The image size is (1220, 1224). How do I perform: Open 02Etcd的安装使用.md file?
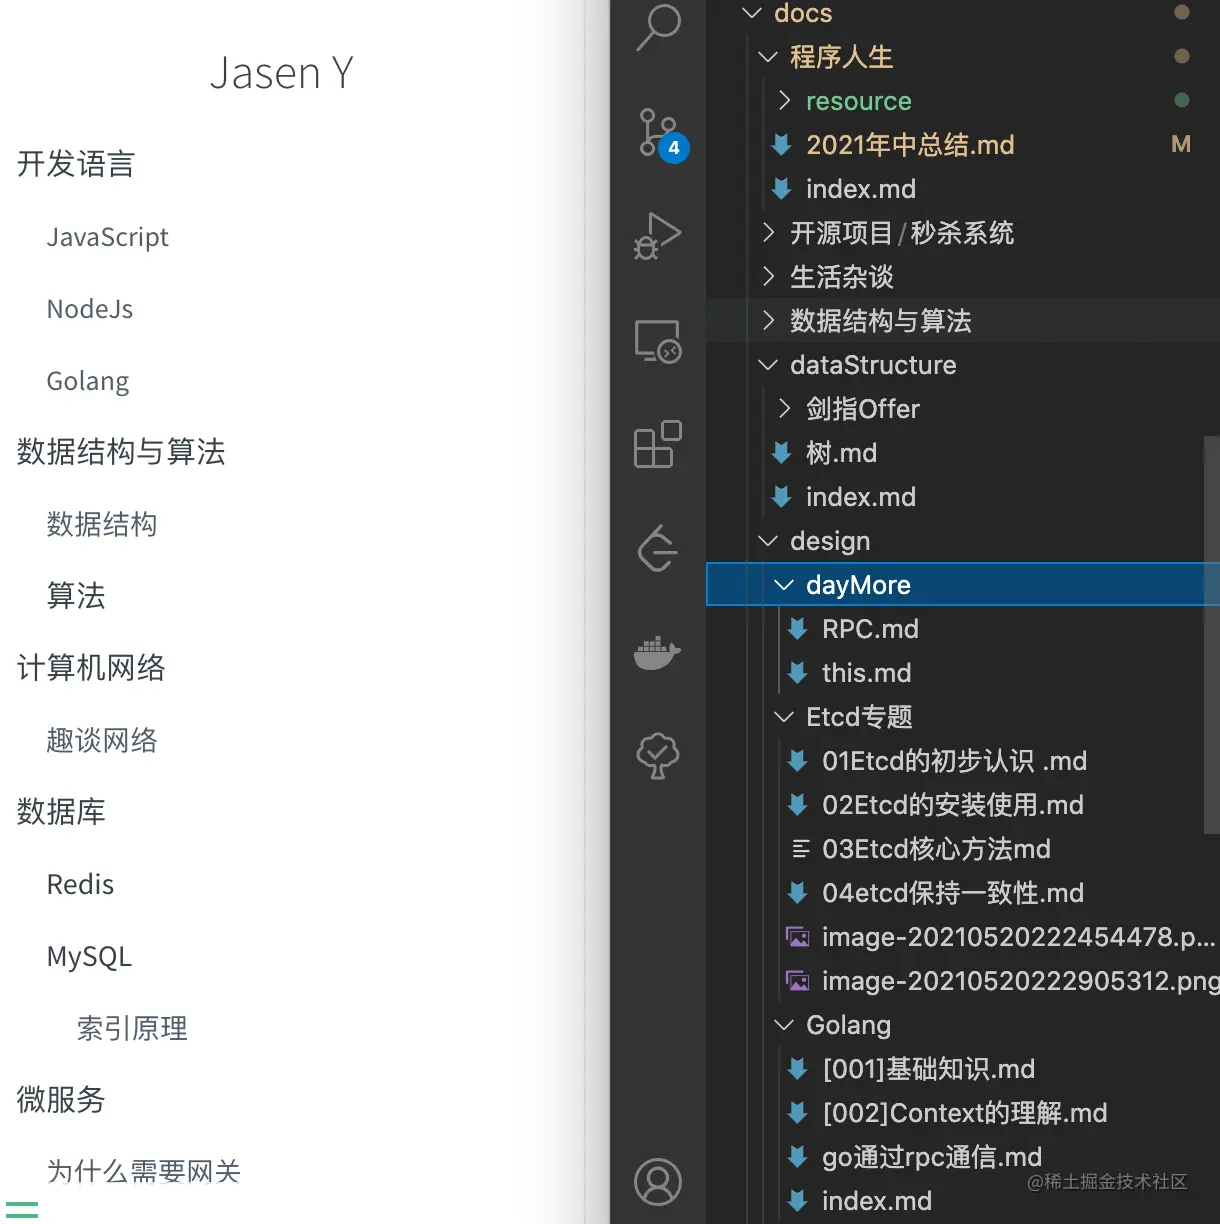pyautogui.click(x=953, y=805)
